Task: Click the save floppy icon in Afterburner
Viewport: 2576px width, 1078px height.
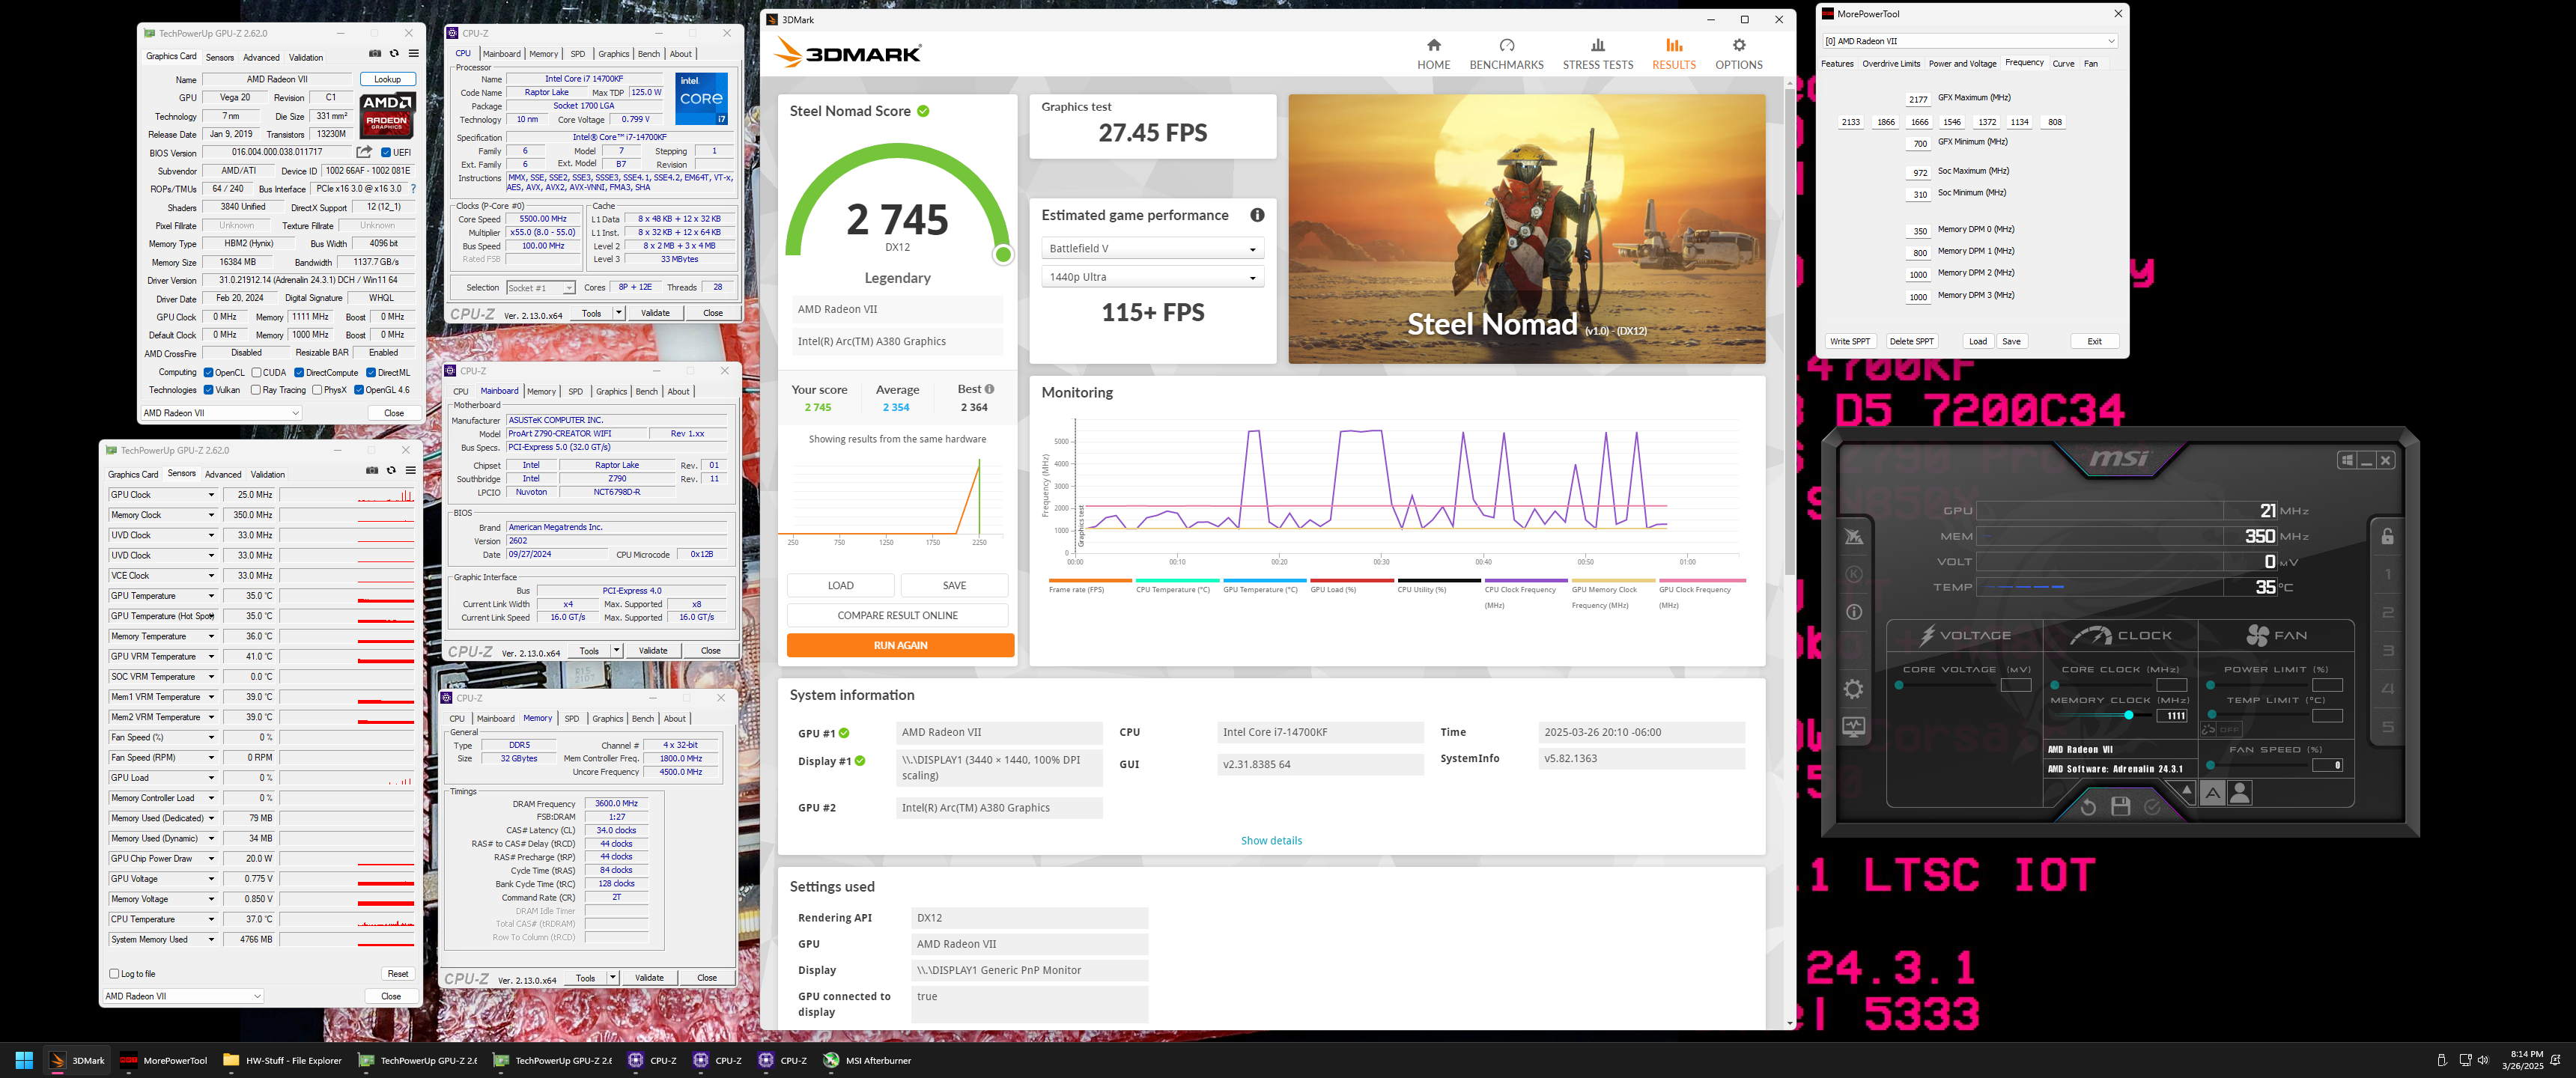Action: coord(2120,806)
